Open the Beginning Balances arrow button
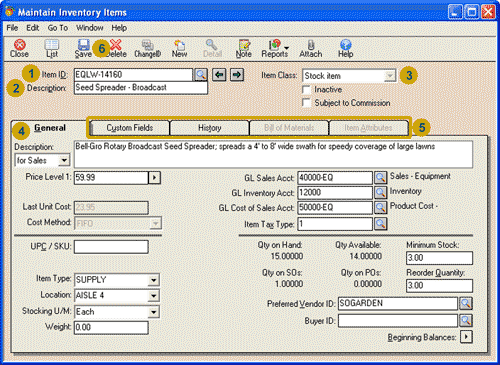This screenshot has width=500, height=365. [466, 337]
